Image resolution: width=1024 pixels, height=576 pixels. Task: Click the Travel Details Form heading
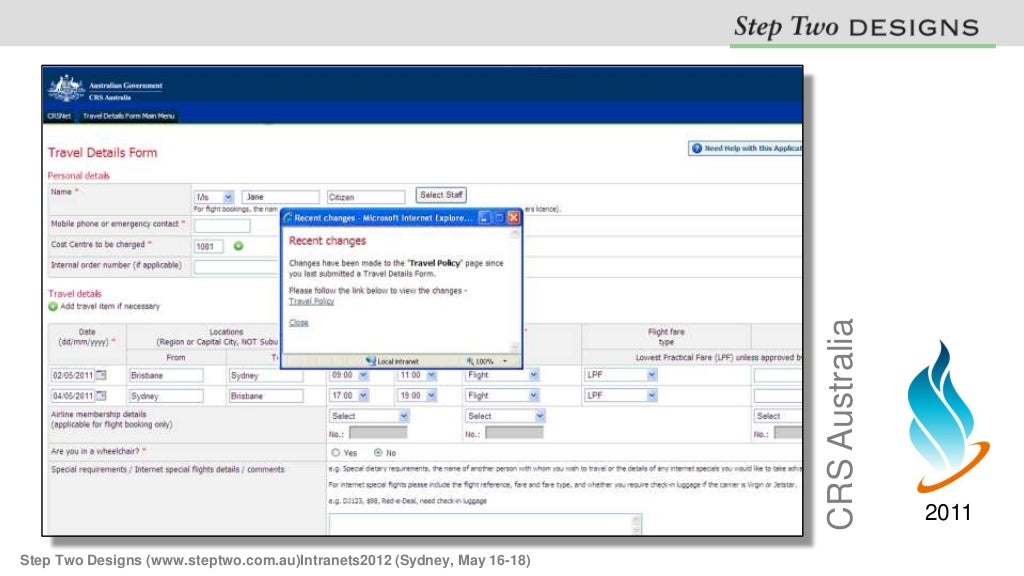103,153
